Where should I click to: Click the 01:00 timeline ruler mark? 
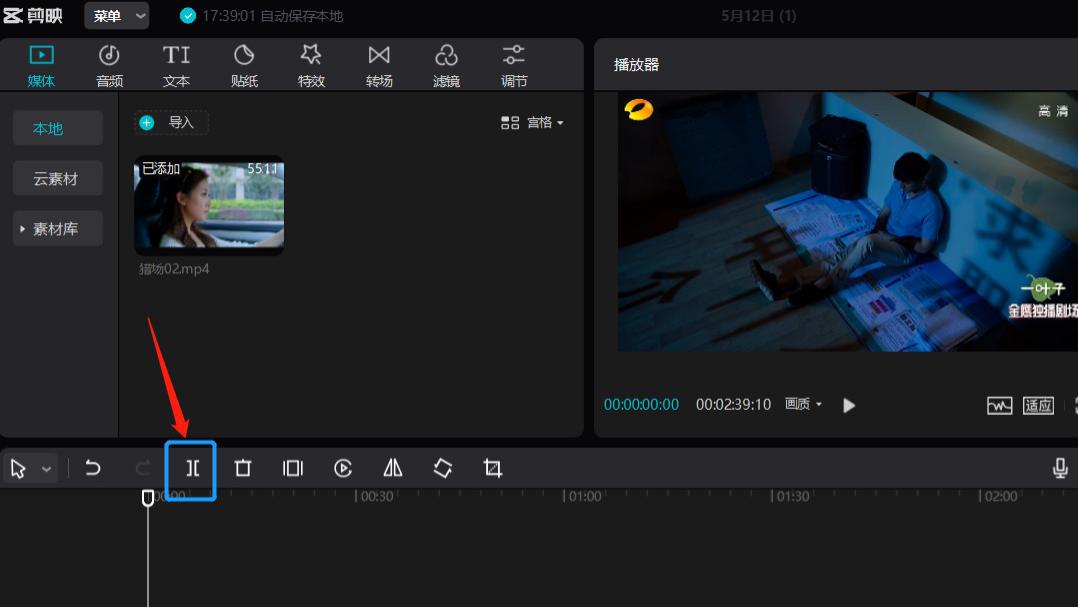click(583, 496)
